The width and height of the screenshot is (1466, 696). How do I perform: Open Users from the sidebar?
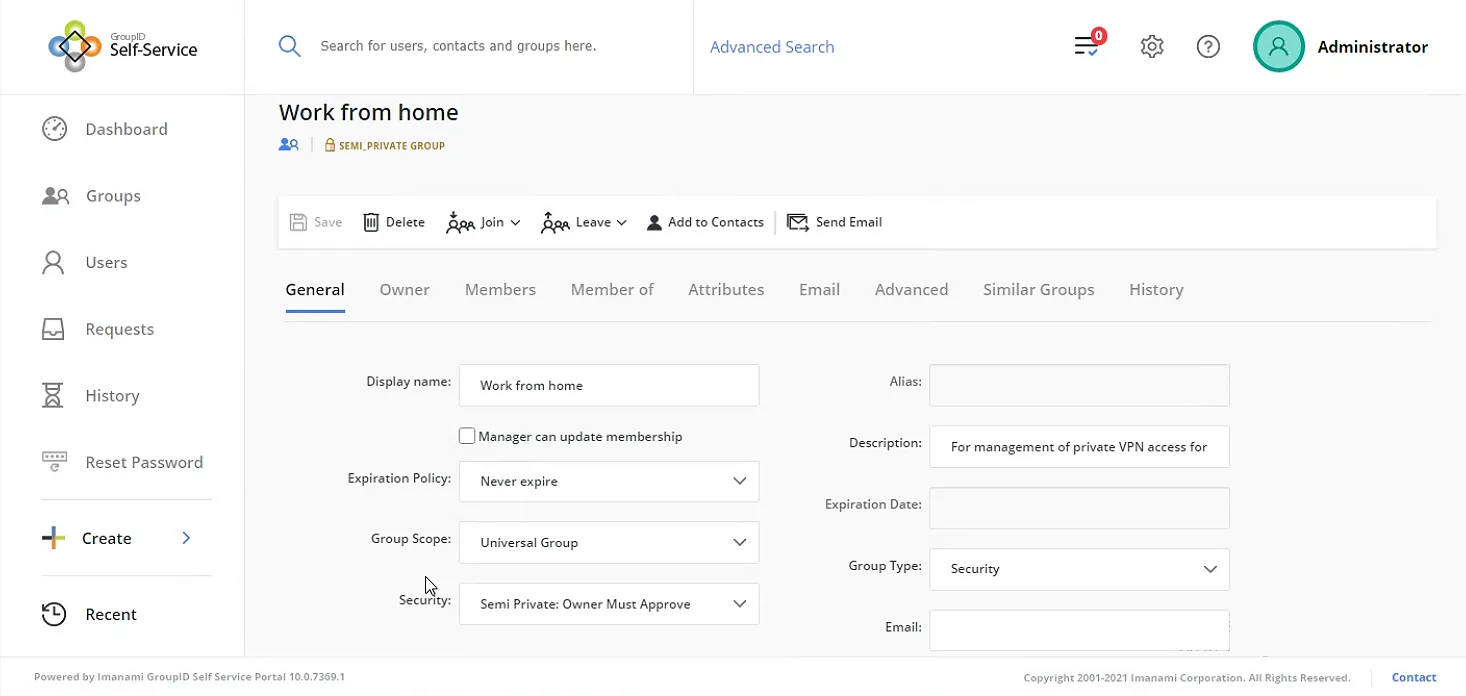tap(106, 262)
